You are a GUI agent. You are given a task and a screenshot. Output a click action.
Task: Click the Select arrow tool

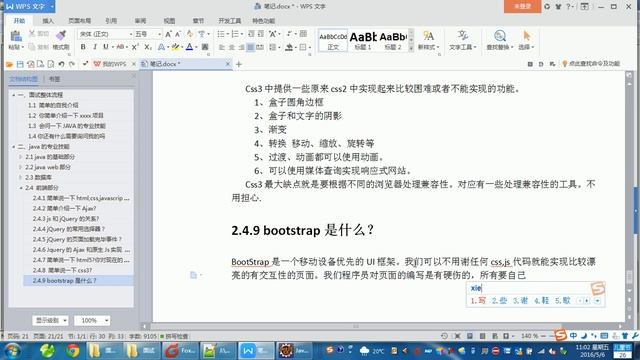coord(526,40)
